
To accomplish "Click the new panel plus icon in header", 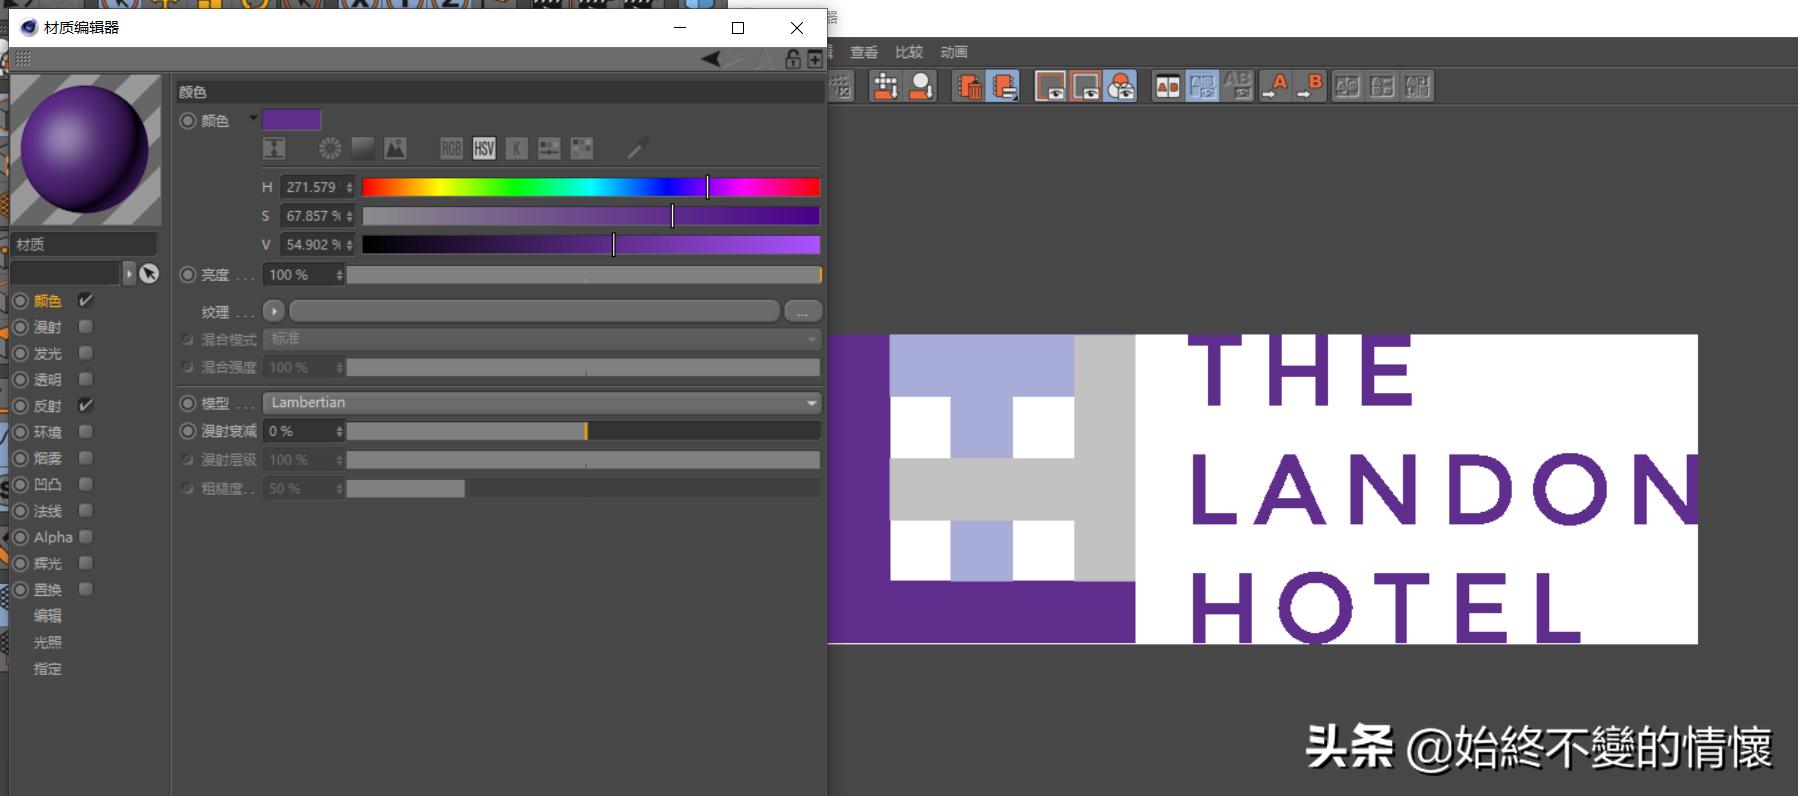I will click(815, 60).
